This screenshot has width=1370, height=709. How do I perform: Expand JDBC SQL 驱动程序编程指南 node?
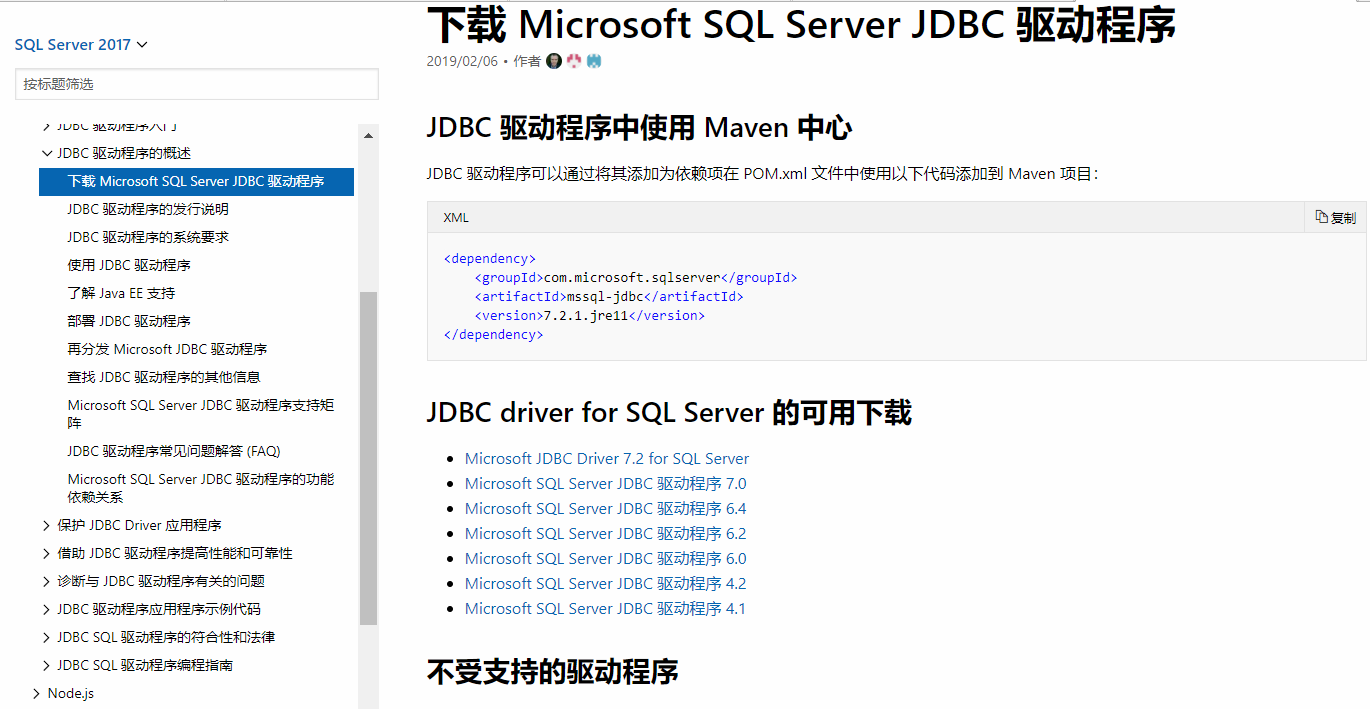(47, 665)
